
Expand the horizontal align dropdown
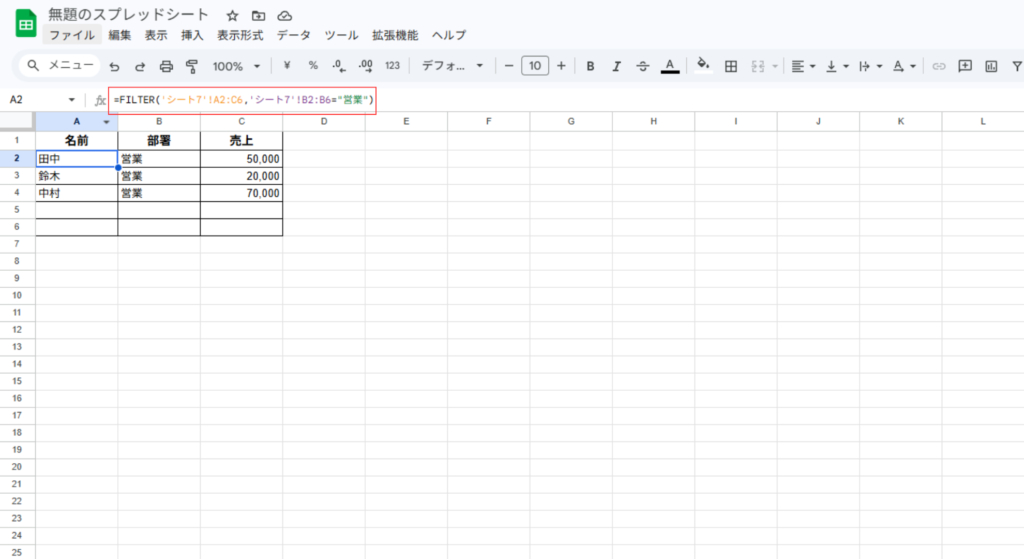[x=803, y=66]
